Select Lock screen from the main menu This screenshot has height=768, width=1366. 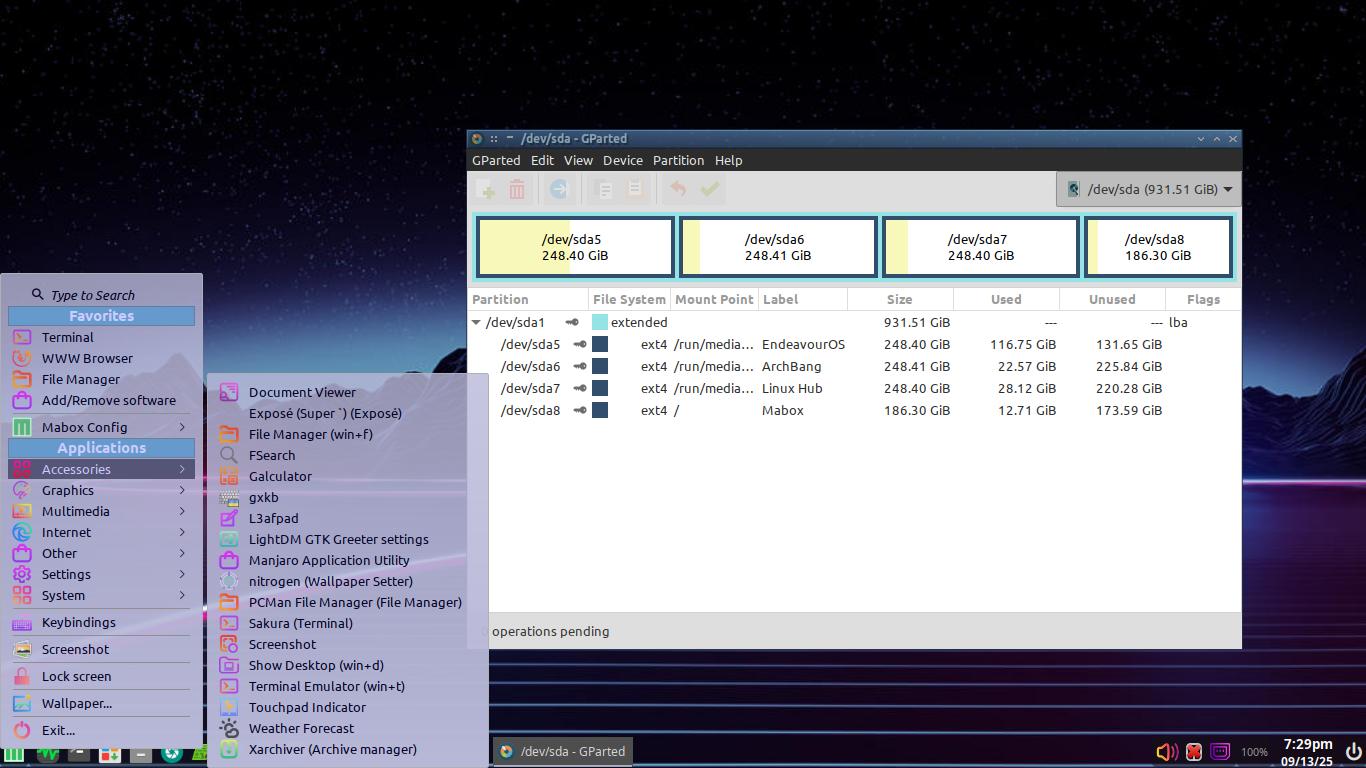pos(76,676)
